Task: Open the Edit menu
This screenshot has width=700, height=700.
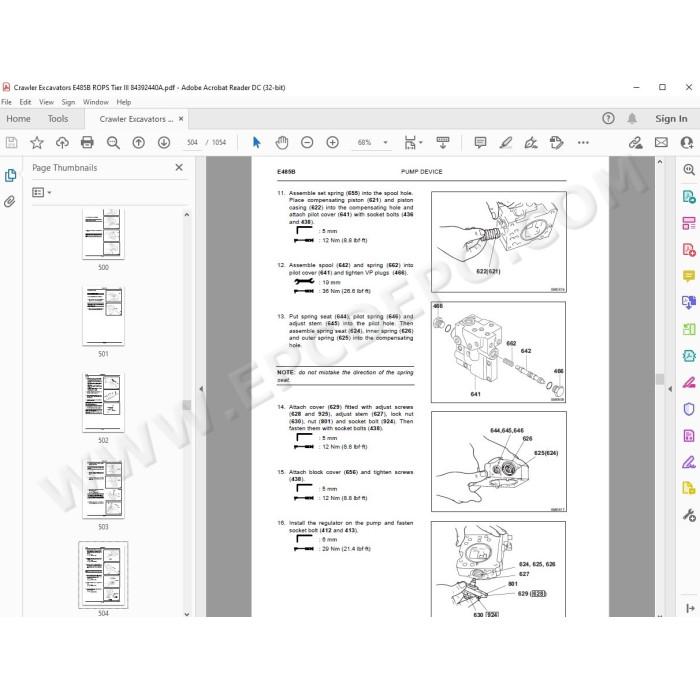Action: tap(25, 102)
